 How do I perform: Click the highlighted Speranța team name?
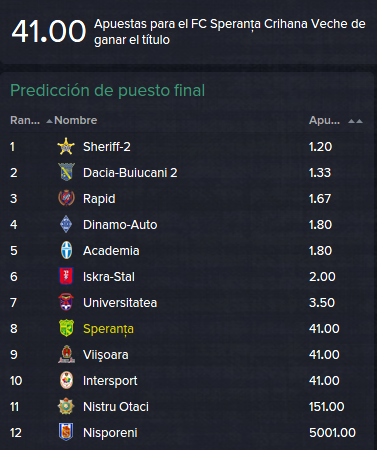click(x=108, y=329)
